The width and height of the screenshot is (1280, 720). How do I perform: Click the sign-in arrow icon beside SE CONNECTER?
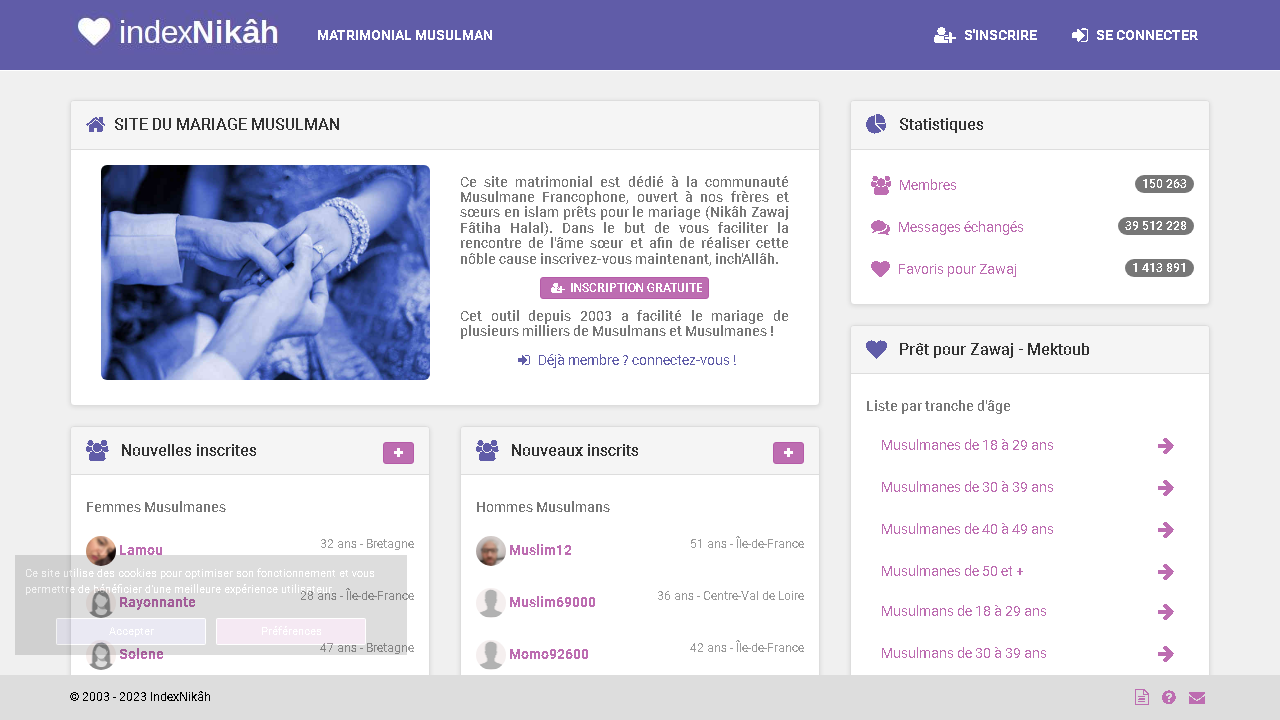1080,35
